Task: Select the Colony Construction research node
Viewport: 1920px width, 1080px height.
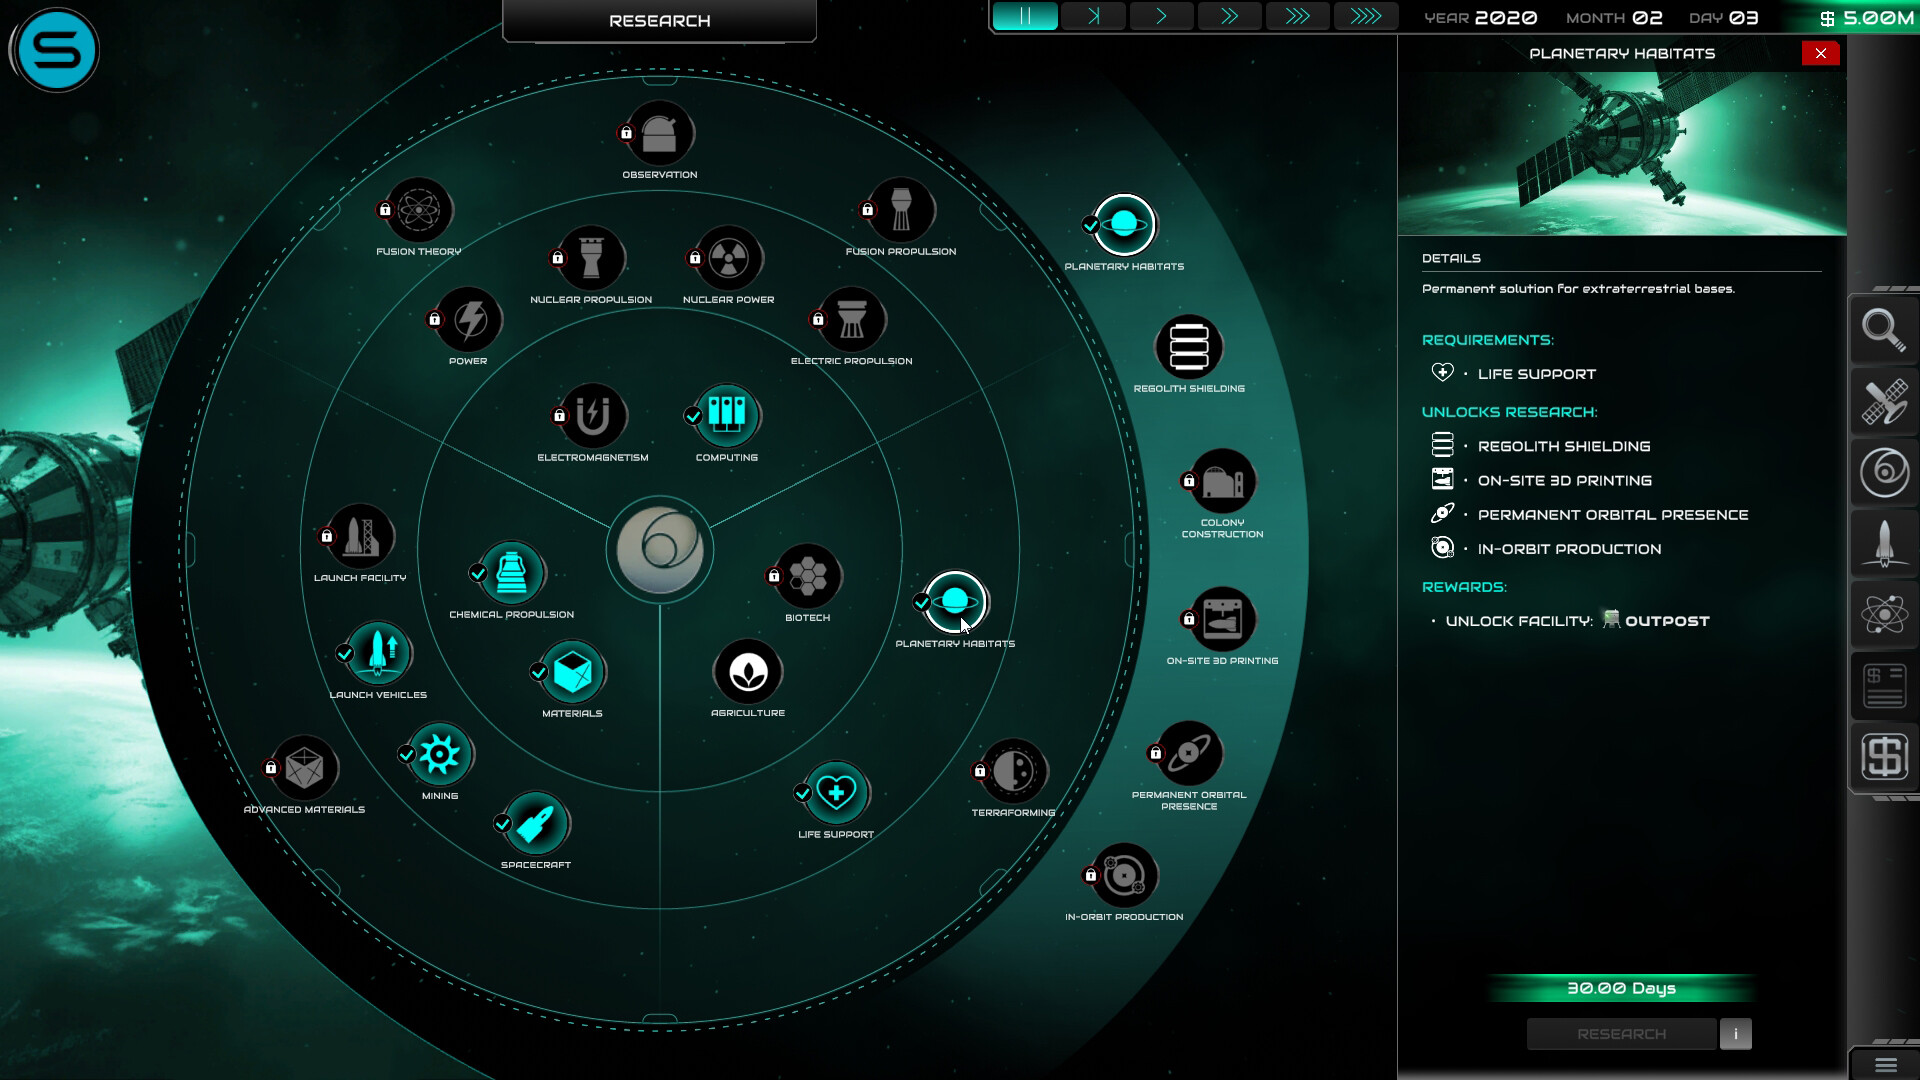Action: pyautogui.click(x=1222, y=482)
